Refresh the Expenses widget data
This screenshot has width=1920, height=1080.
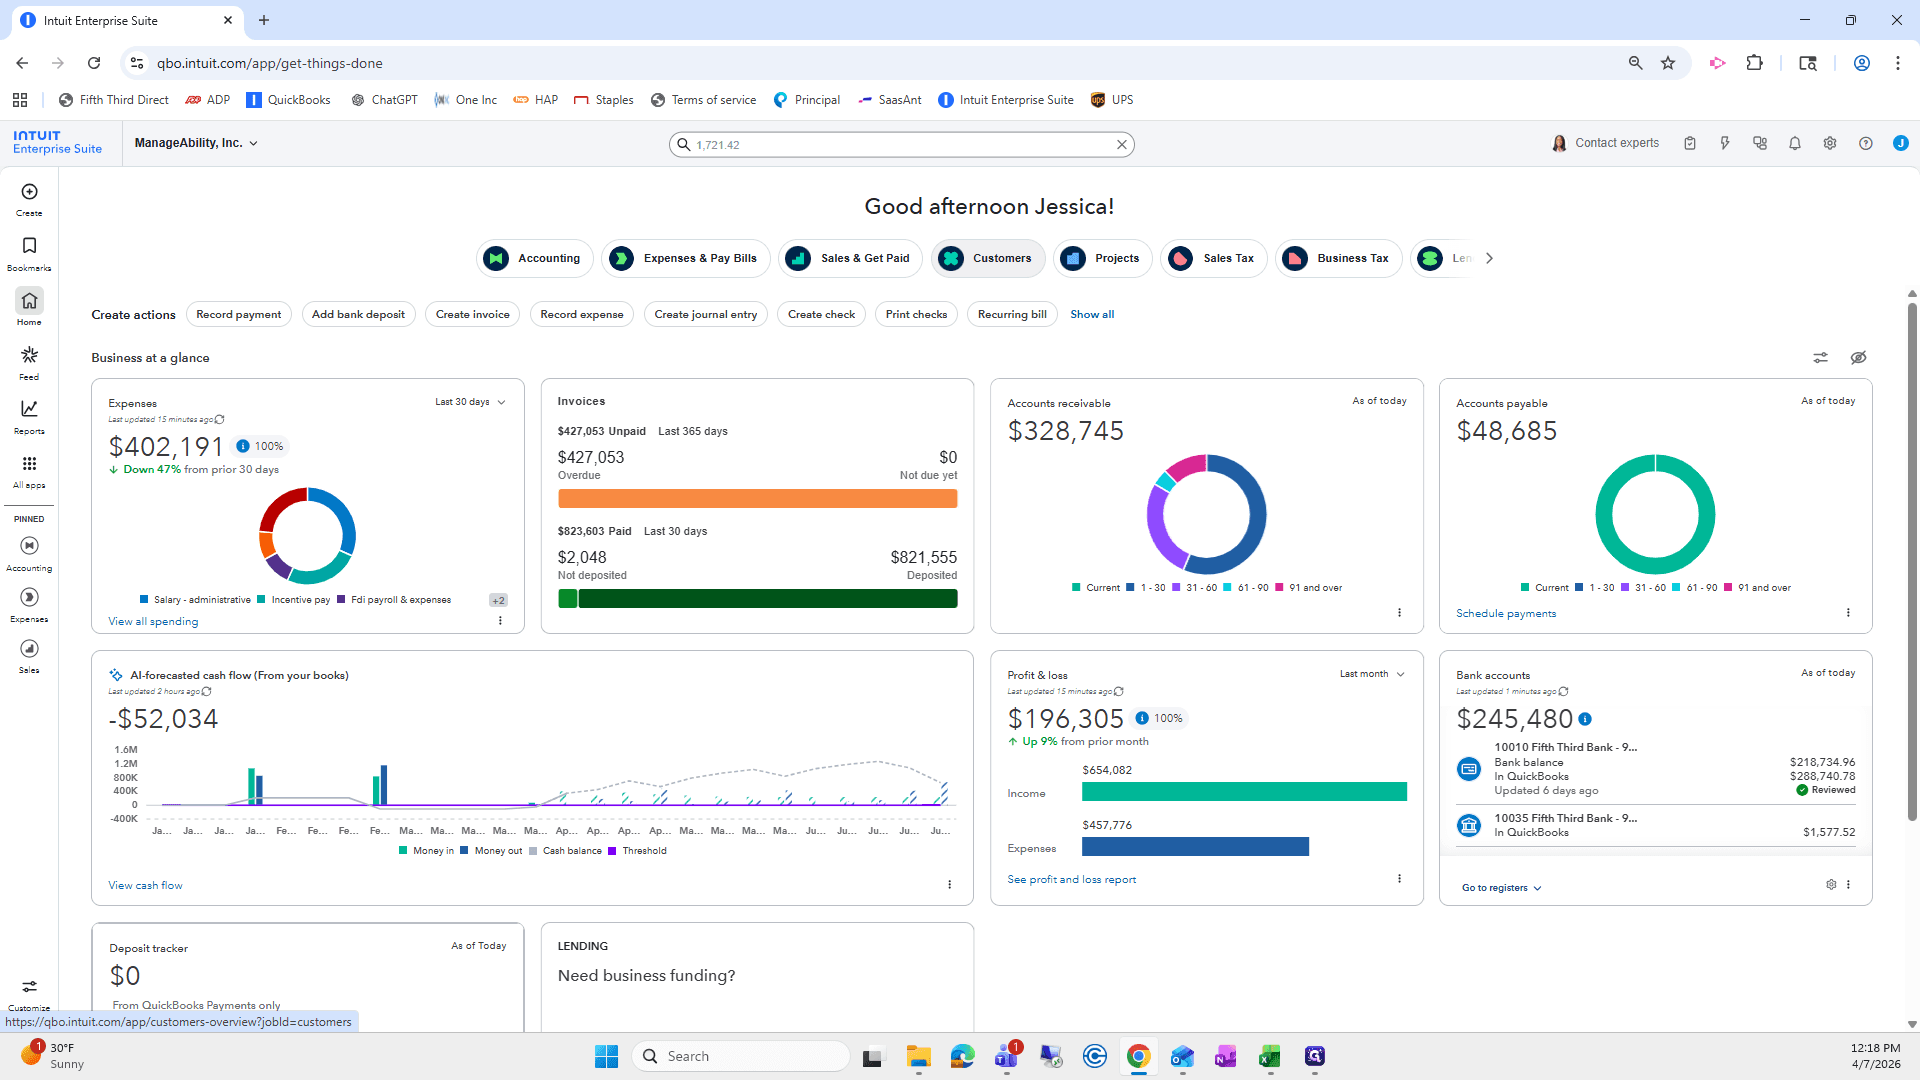point(220,420)
